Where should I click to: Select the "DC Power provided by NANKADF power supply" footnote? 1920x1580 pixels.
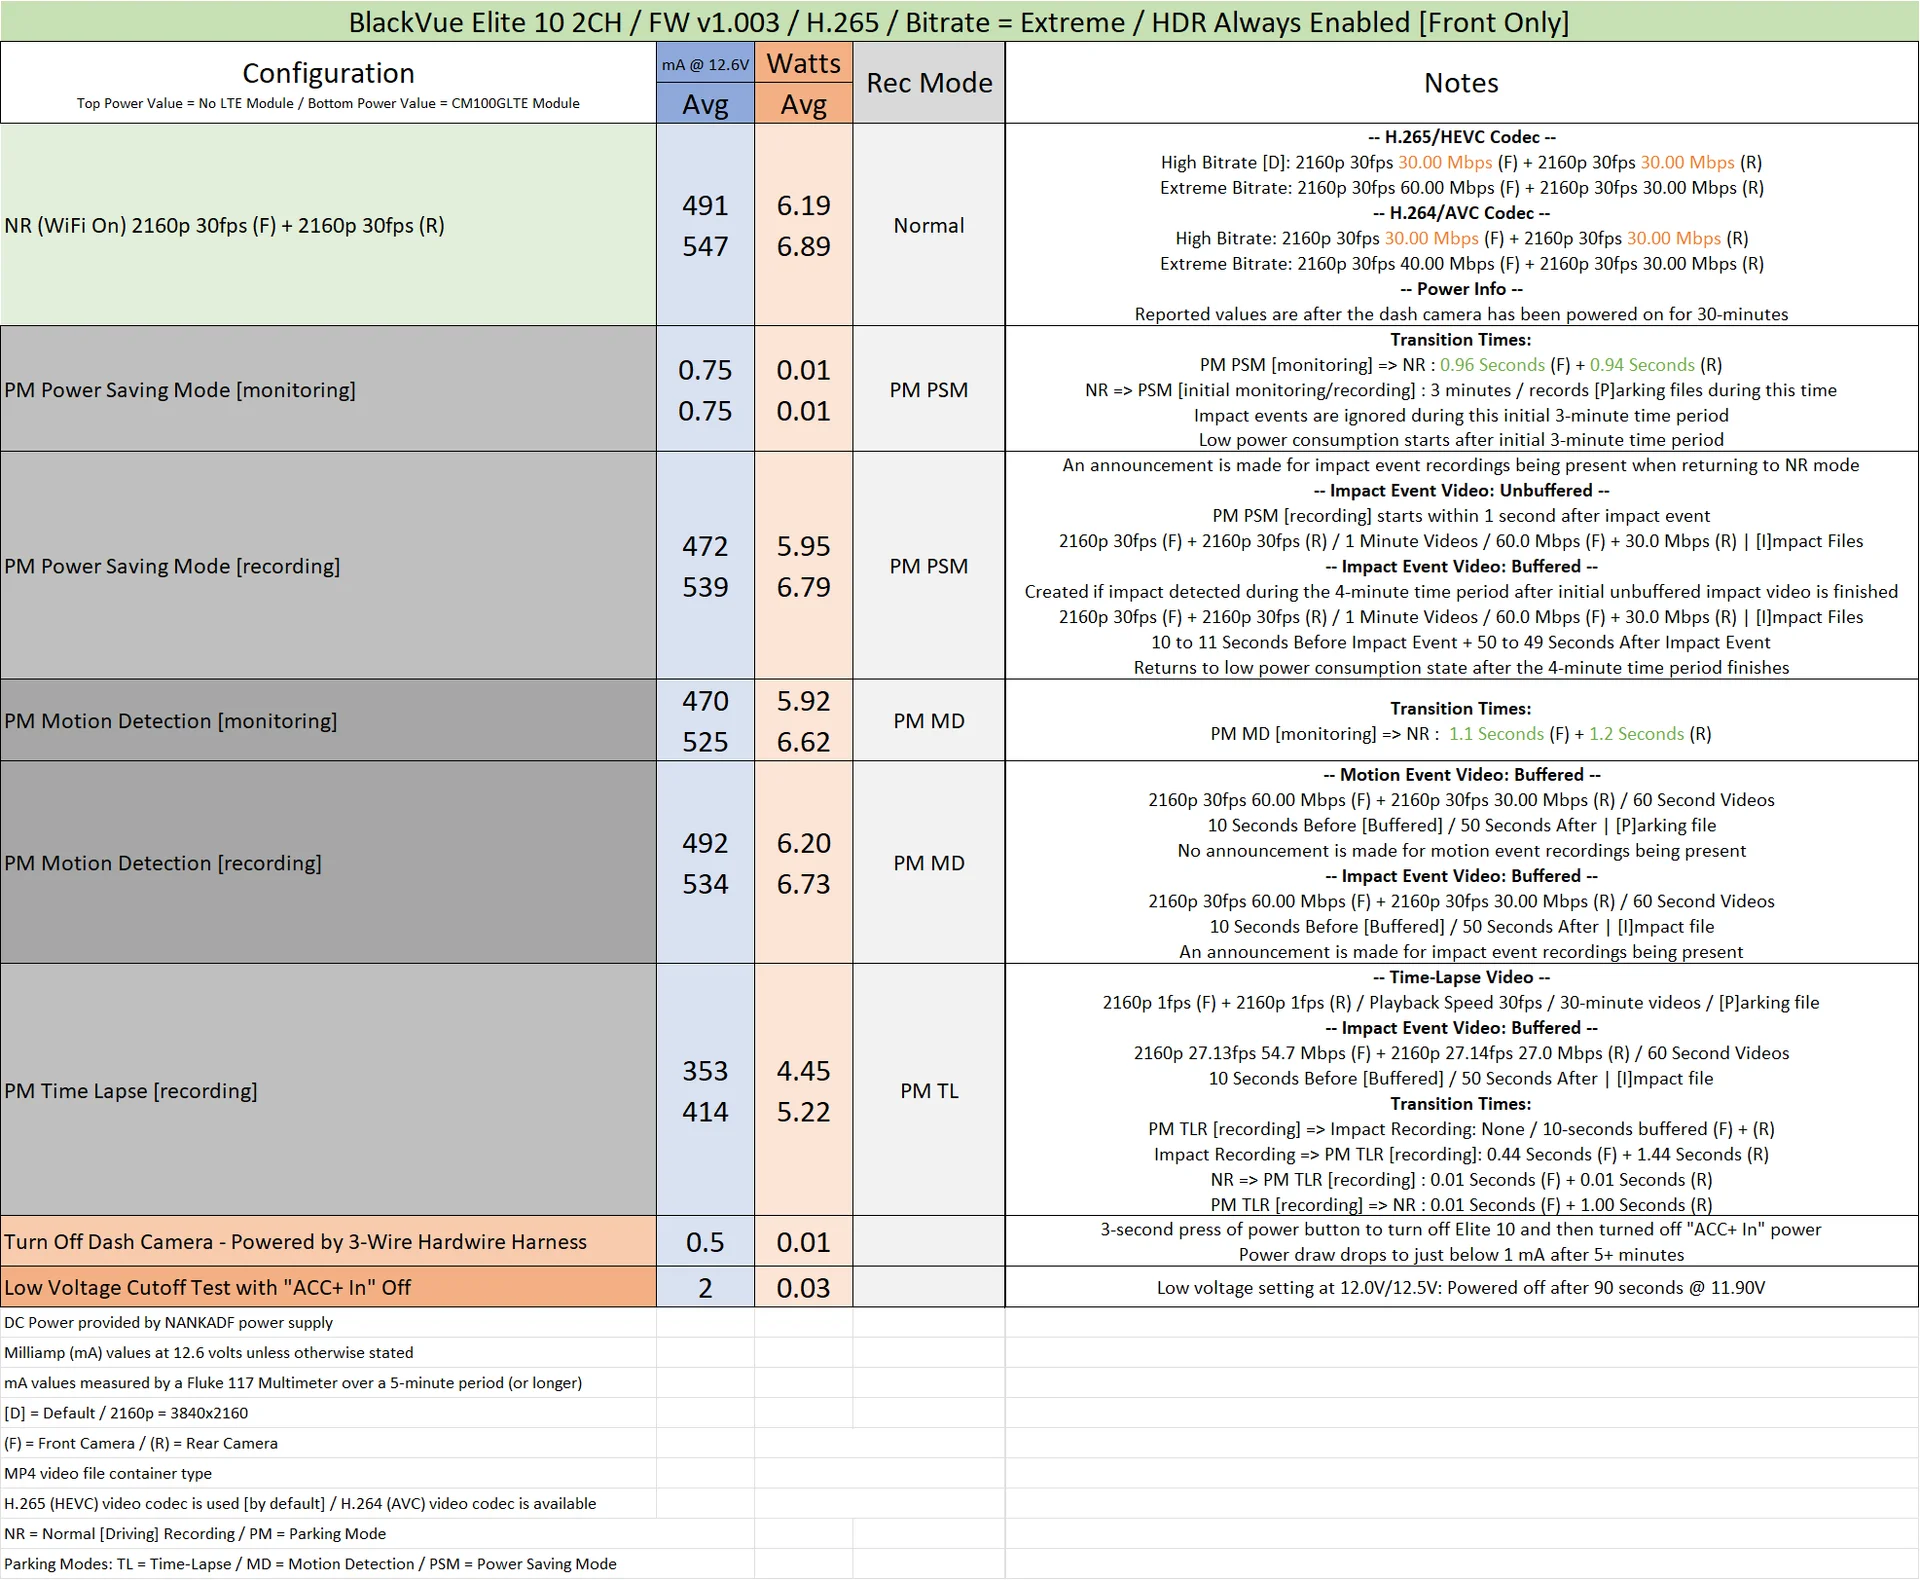[169, 1322]
